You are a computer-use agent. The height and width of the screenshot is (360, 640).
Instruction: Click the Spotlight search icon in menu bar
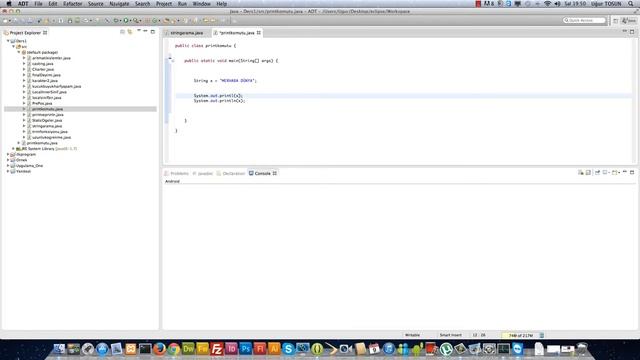click(x=631, y=4)
